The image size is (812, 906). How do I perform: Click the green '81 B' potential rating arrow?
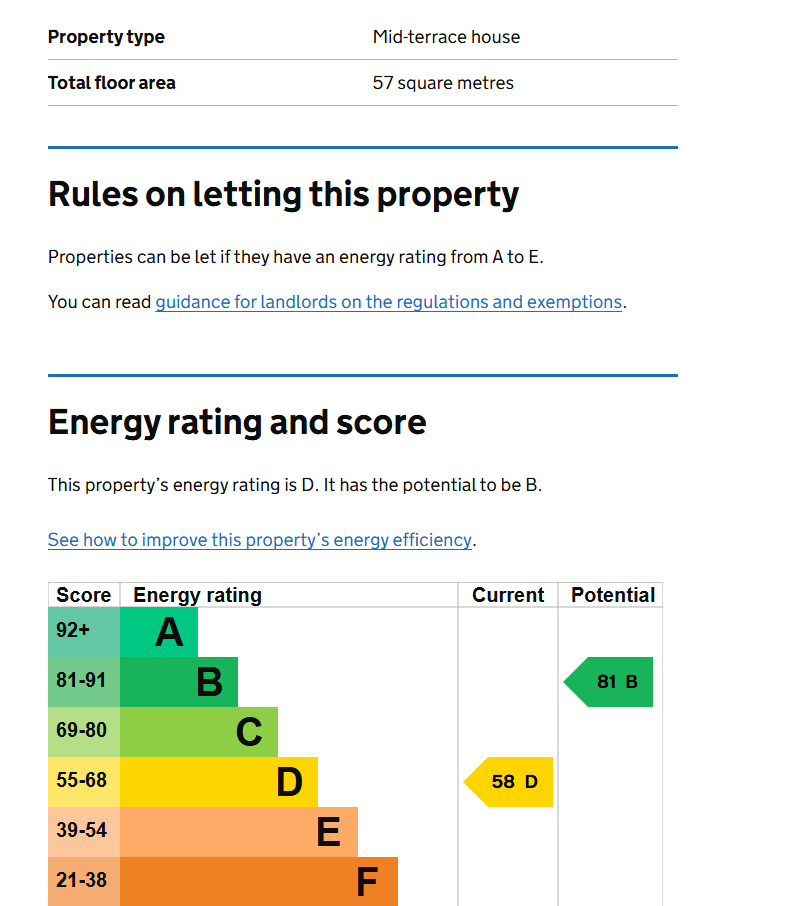click(x=610, y=682)
